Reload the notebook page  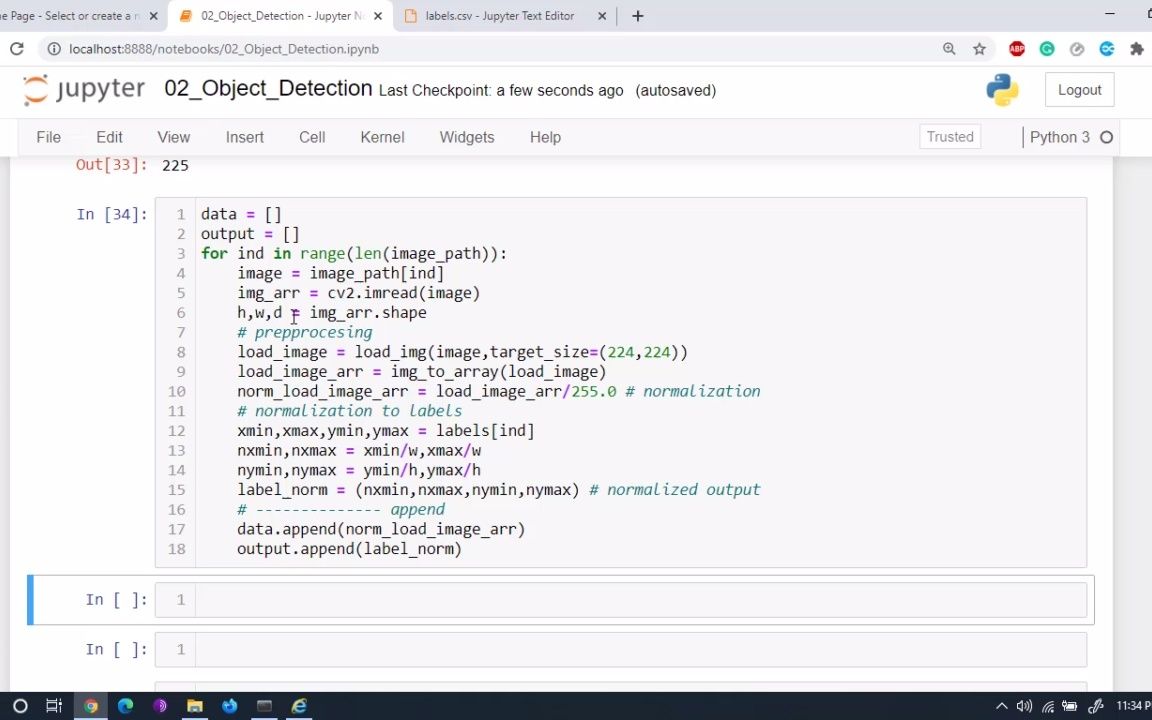coord(16,48)
